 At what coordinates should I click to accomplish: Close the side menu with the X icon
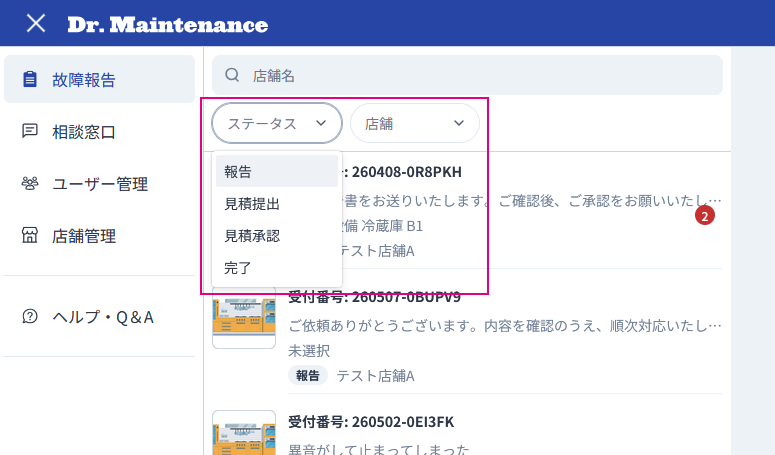[x=36, y=23]
